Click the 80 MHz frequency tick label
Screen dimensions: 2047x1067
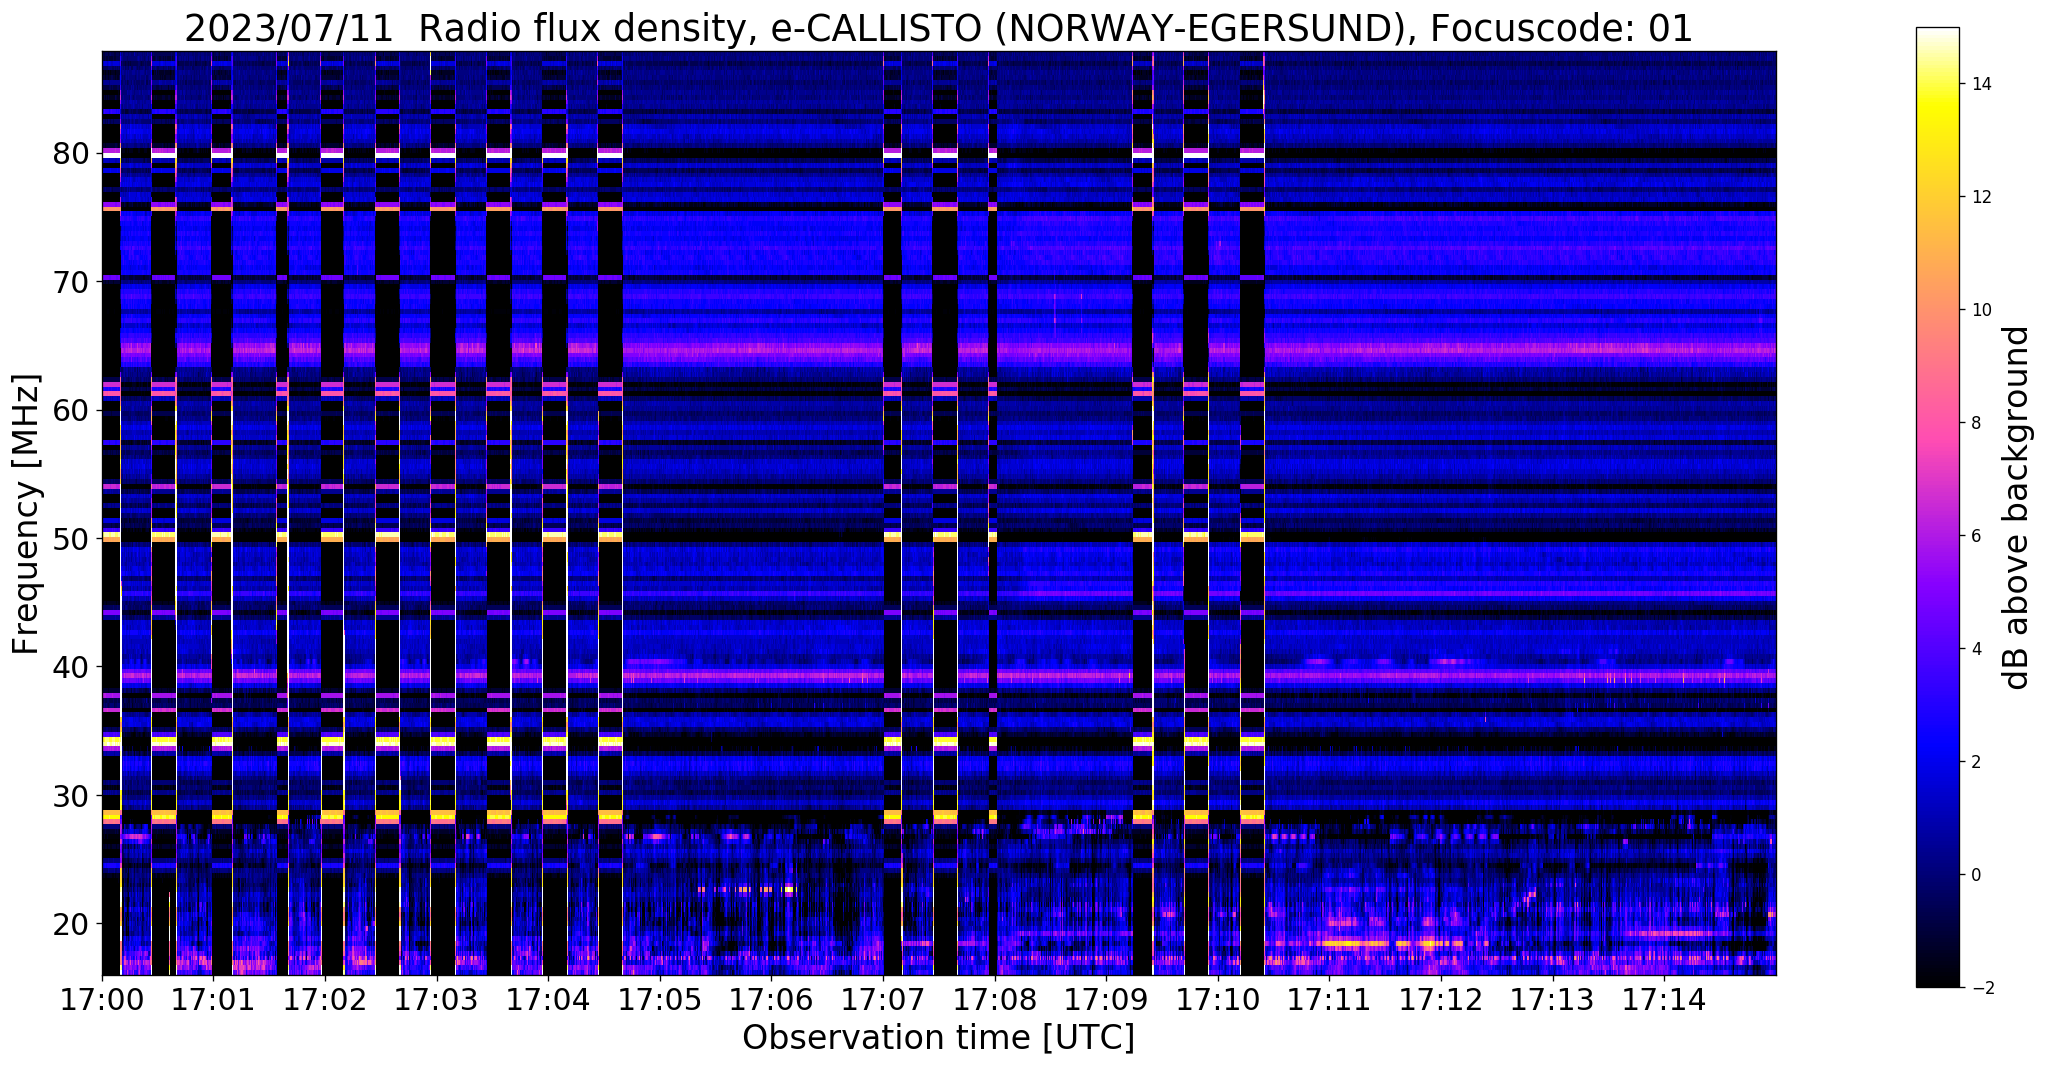pyautogui.click(x=70, y=154)
